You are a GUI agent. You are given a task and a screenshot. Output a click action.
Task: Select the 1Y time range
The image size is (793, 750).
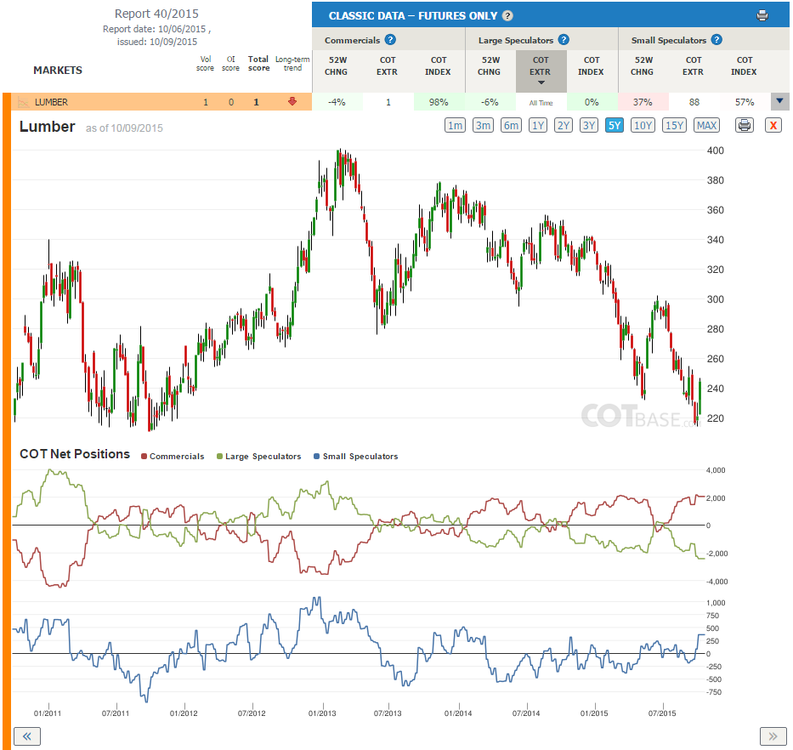(x=538, y=125)
